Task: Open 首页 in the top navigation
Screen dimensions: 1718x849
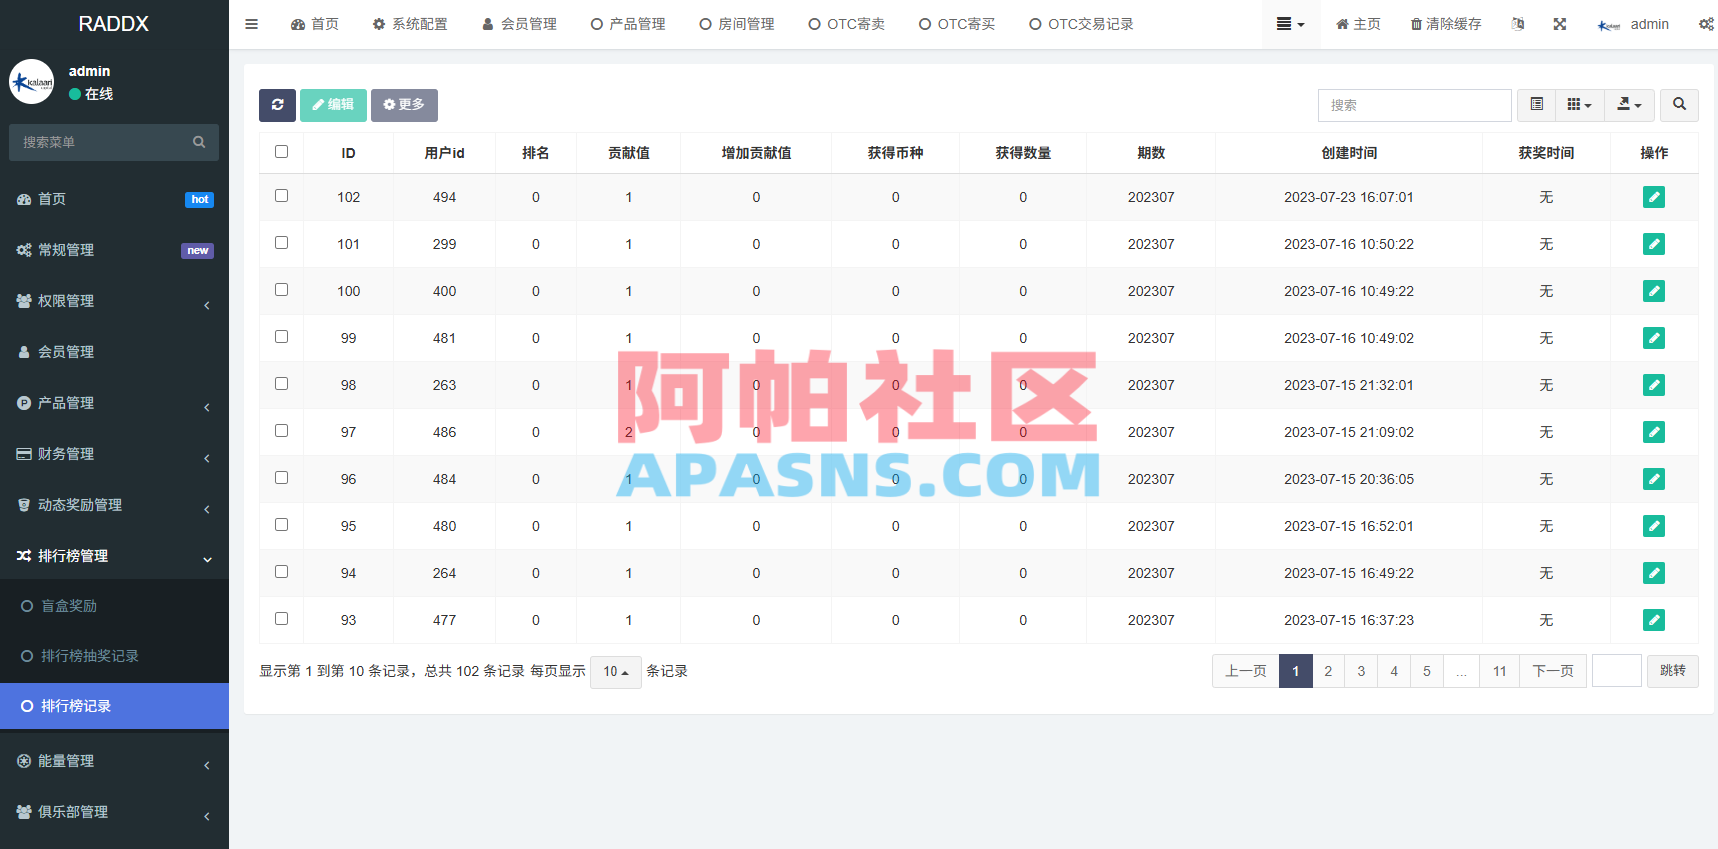Action: [x=314, y=24]
